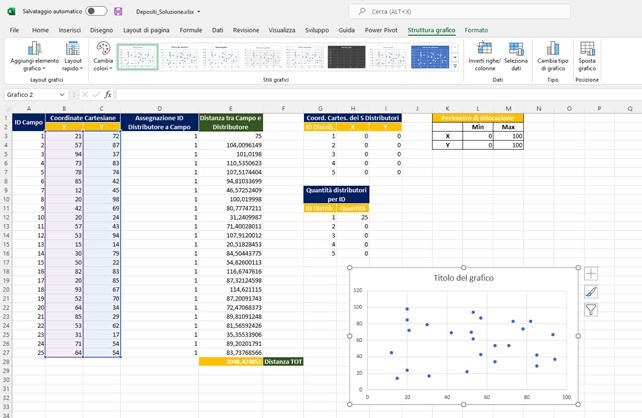Open the file name dropdown arrow
This screenshot has height=418, width=642.
click(199, 11)
